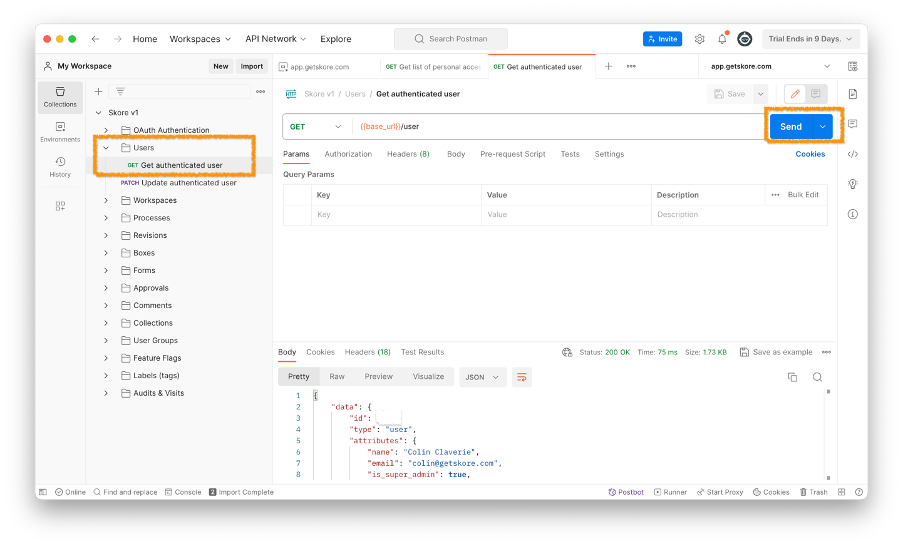The image size is (904, 546).
Task: Click the New button
Action: [x=220, y=66]
